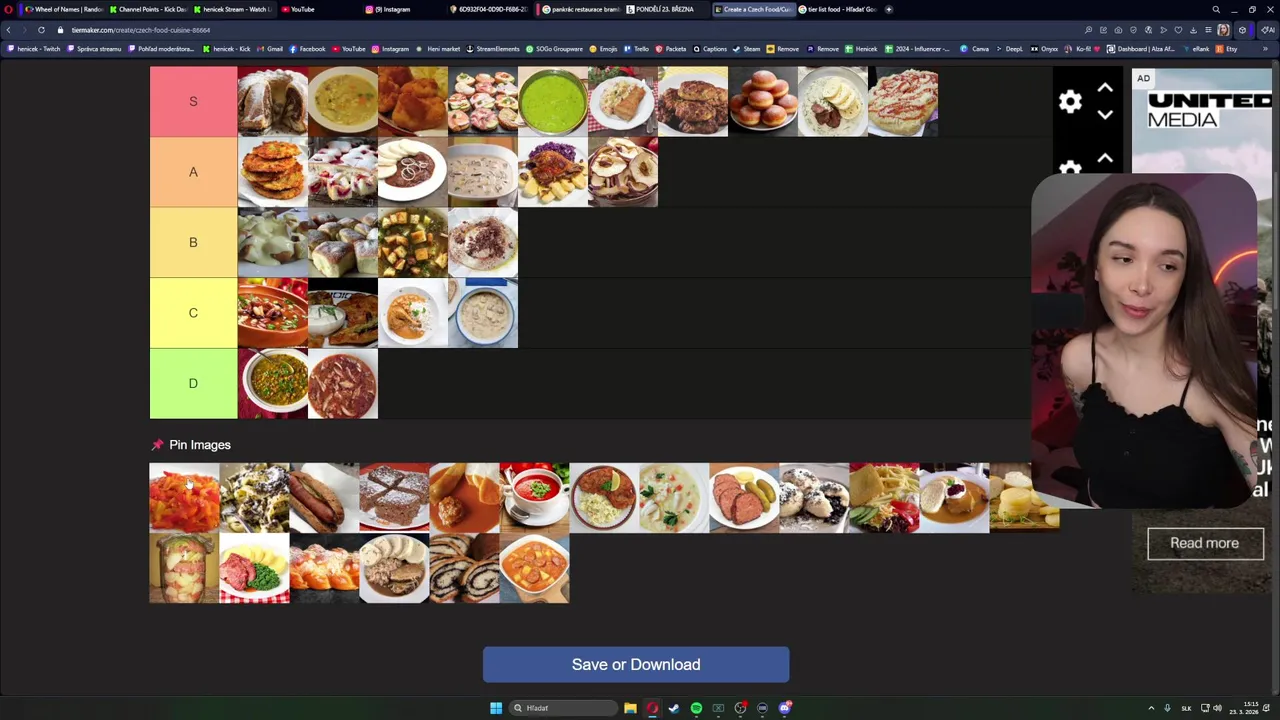Click microphone icon in system tray
This screenshot has height=720, width=1280.
point(1167,708)
